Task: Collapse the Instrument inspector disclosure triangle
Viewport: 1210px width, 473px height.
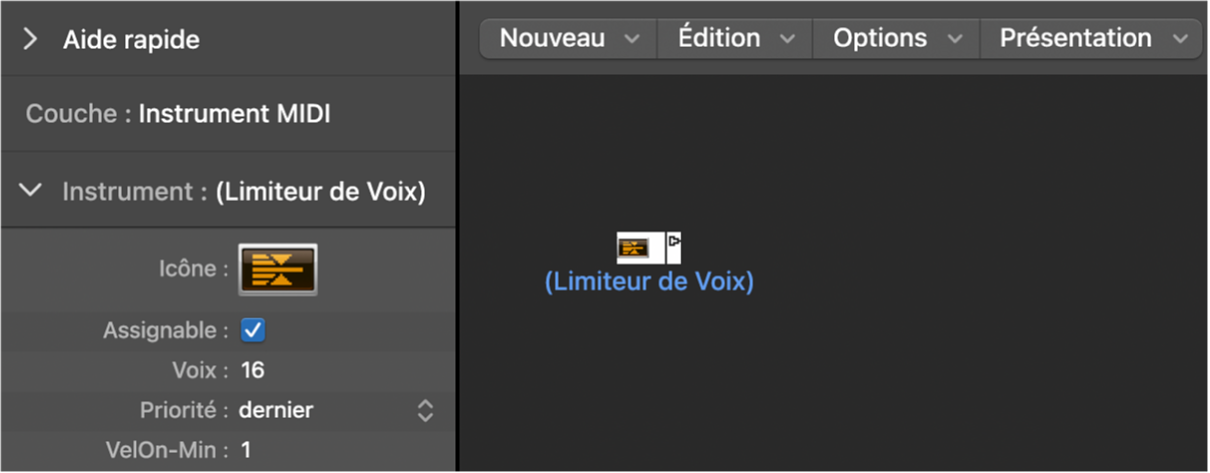Action: point(32,190)
